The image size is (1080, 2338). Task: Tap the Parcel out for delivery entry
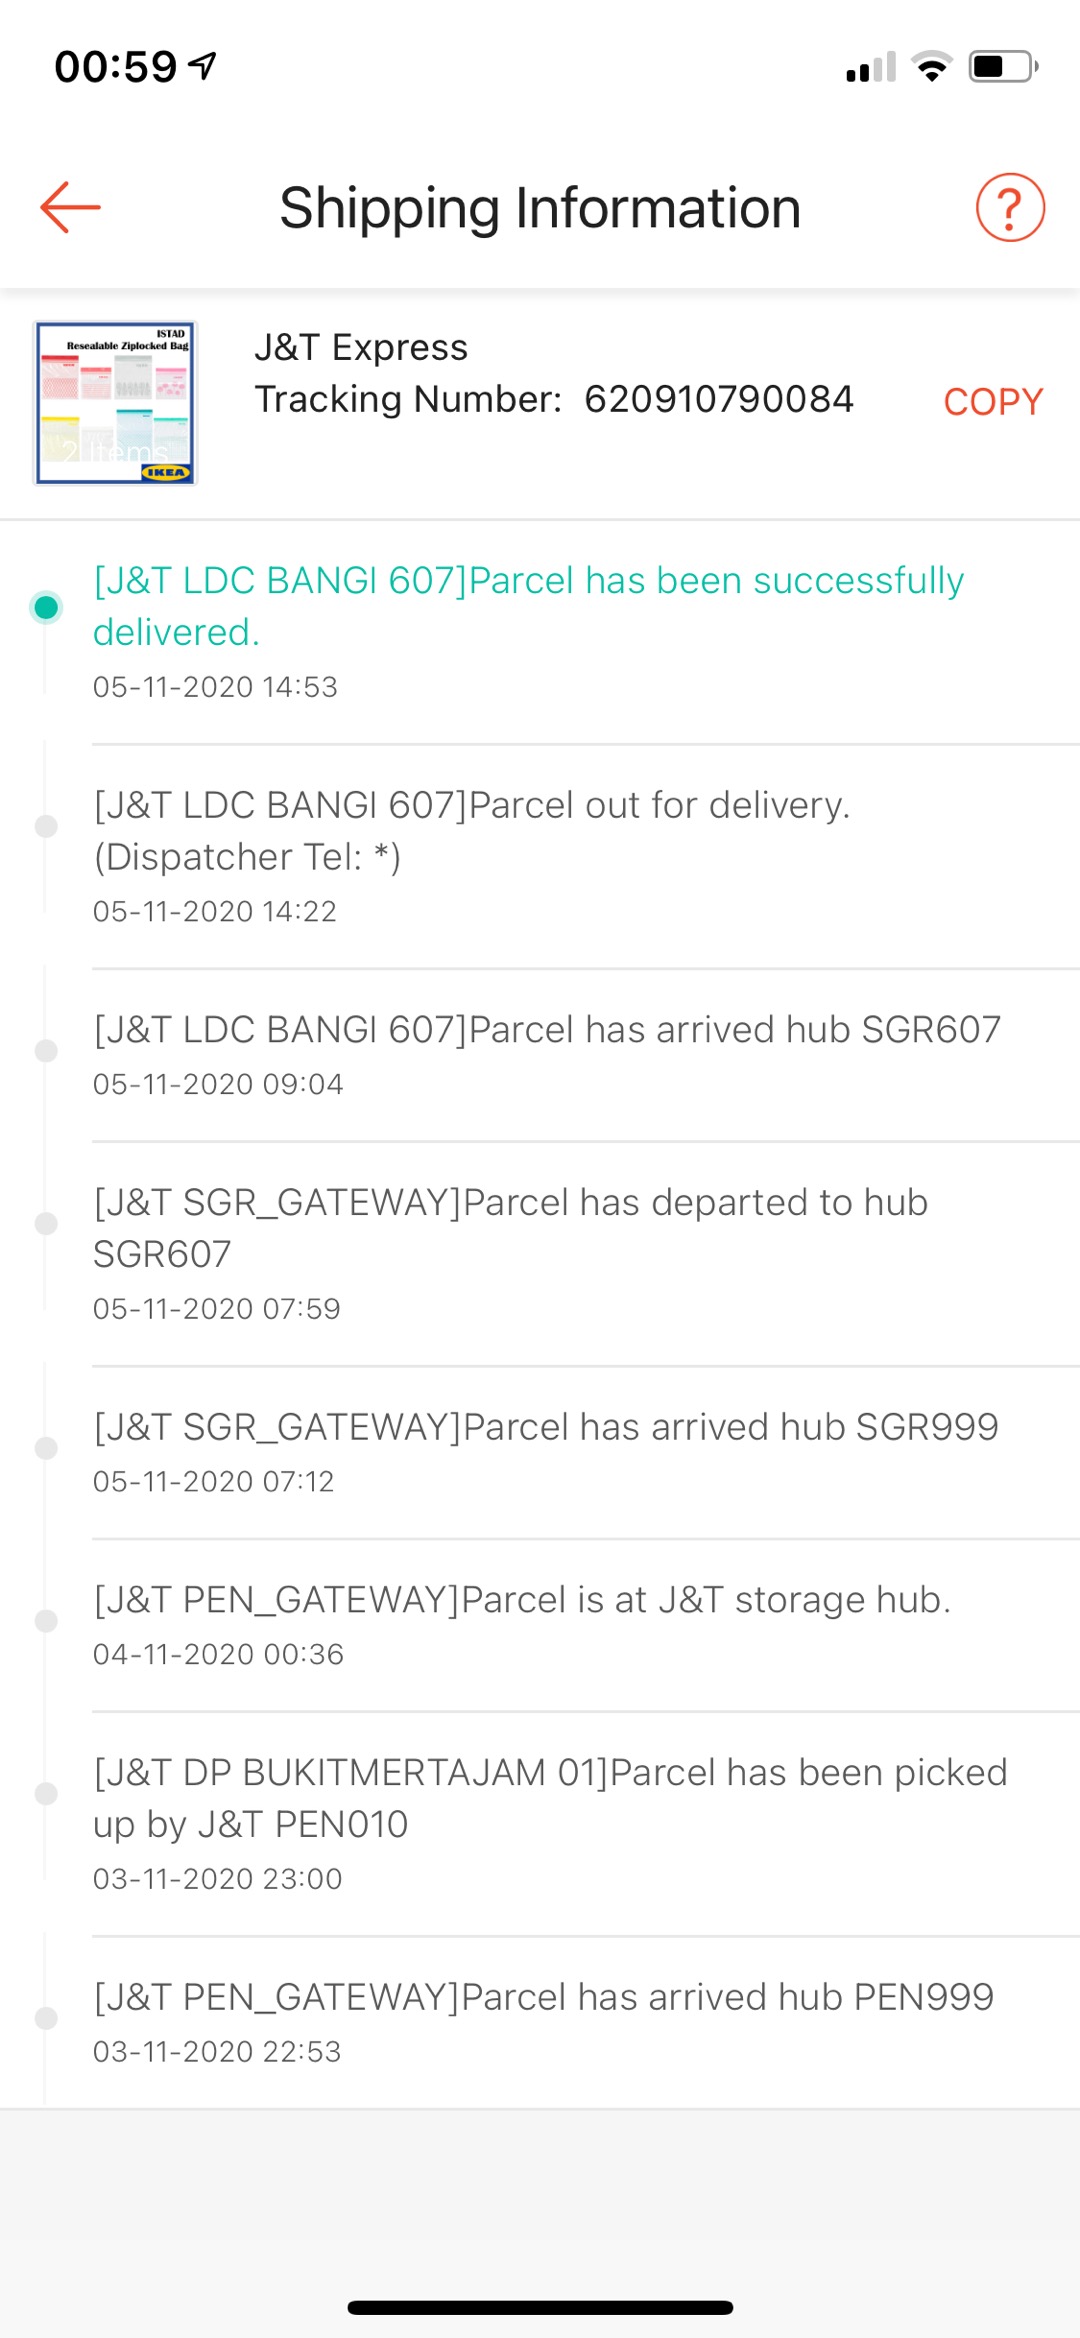pyautogui.click(x=472, y=830)
